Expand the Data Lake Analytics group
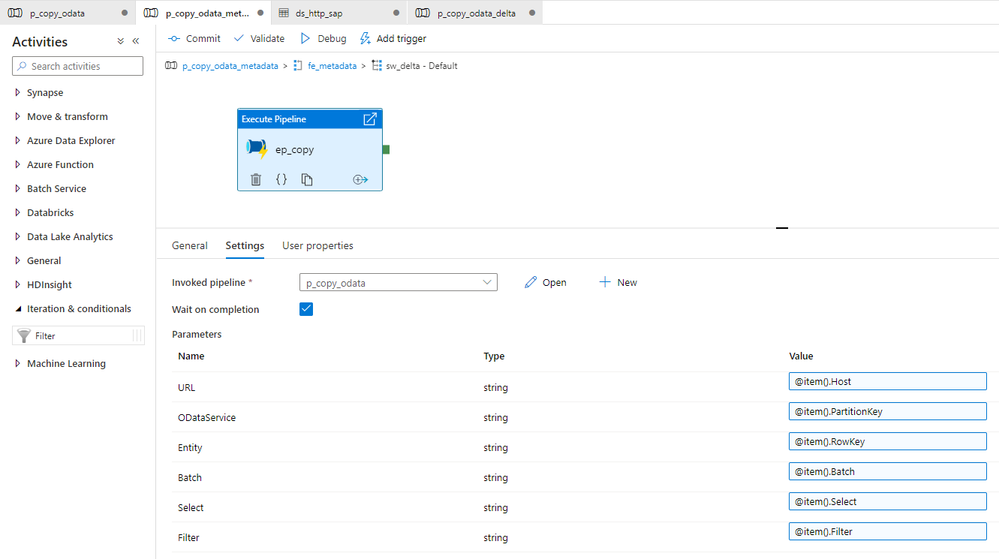Screen dimensions: 999x559 17,236
